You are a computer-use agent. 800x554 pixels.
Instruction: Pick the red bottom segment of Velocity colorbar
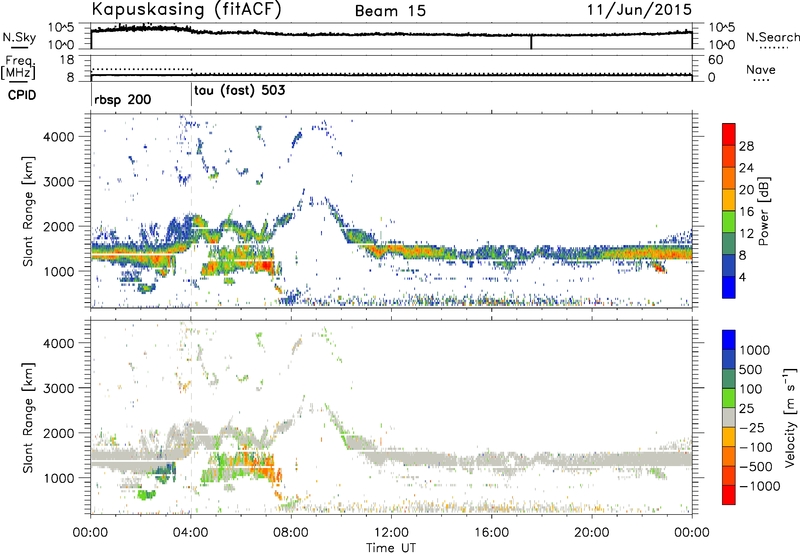pos(729,495)
